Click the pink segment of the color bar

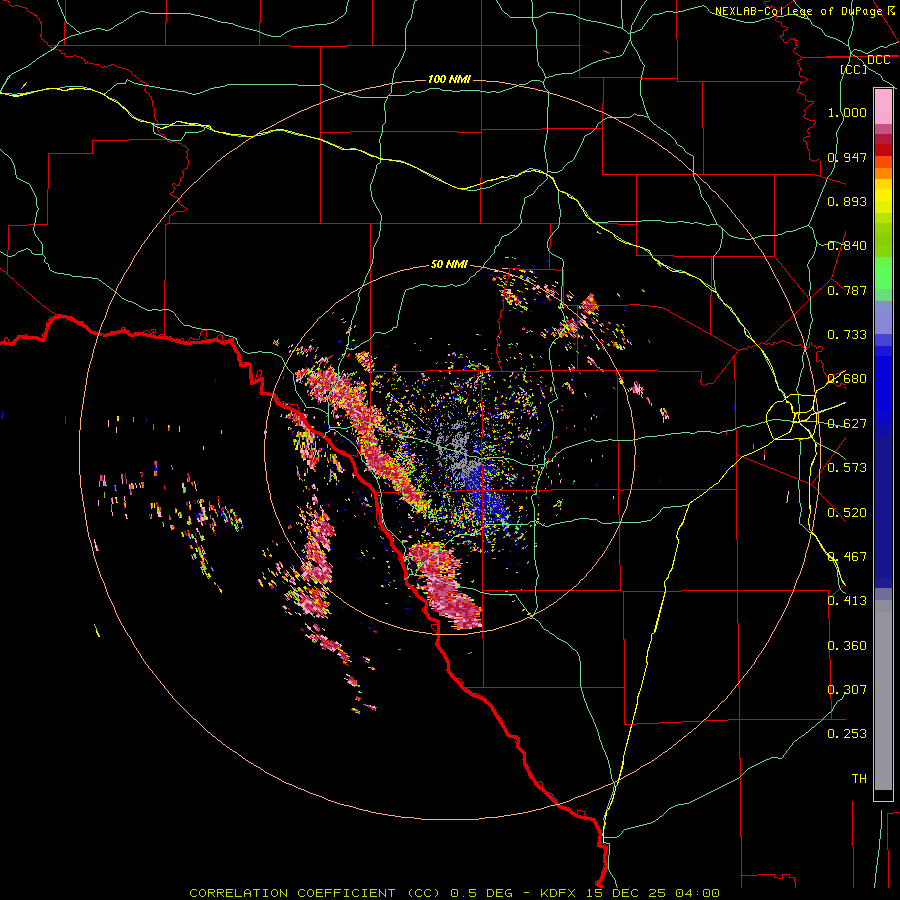883,107
